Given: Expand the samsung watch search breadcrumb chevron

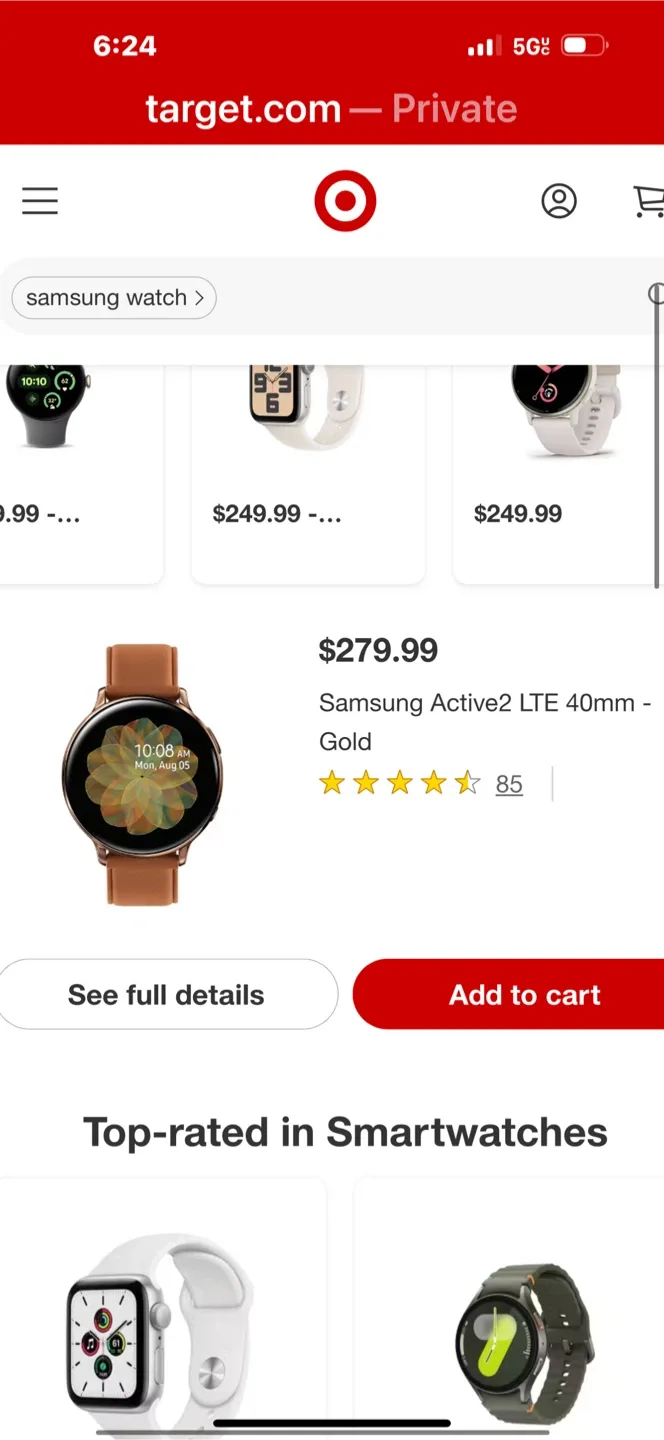Looking at the screenshot, I should coord(198,297).
